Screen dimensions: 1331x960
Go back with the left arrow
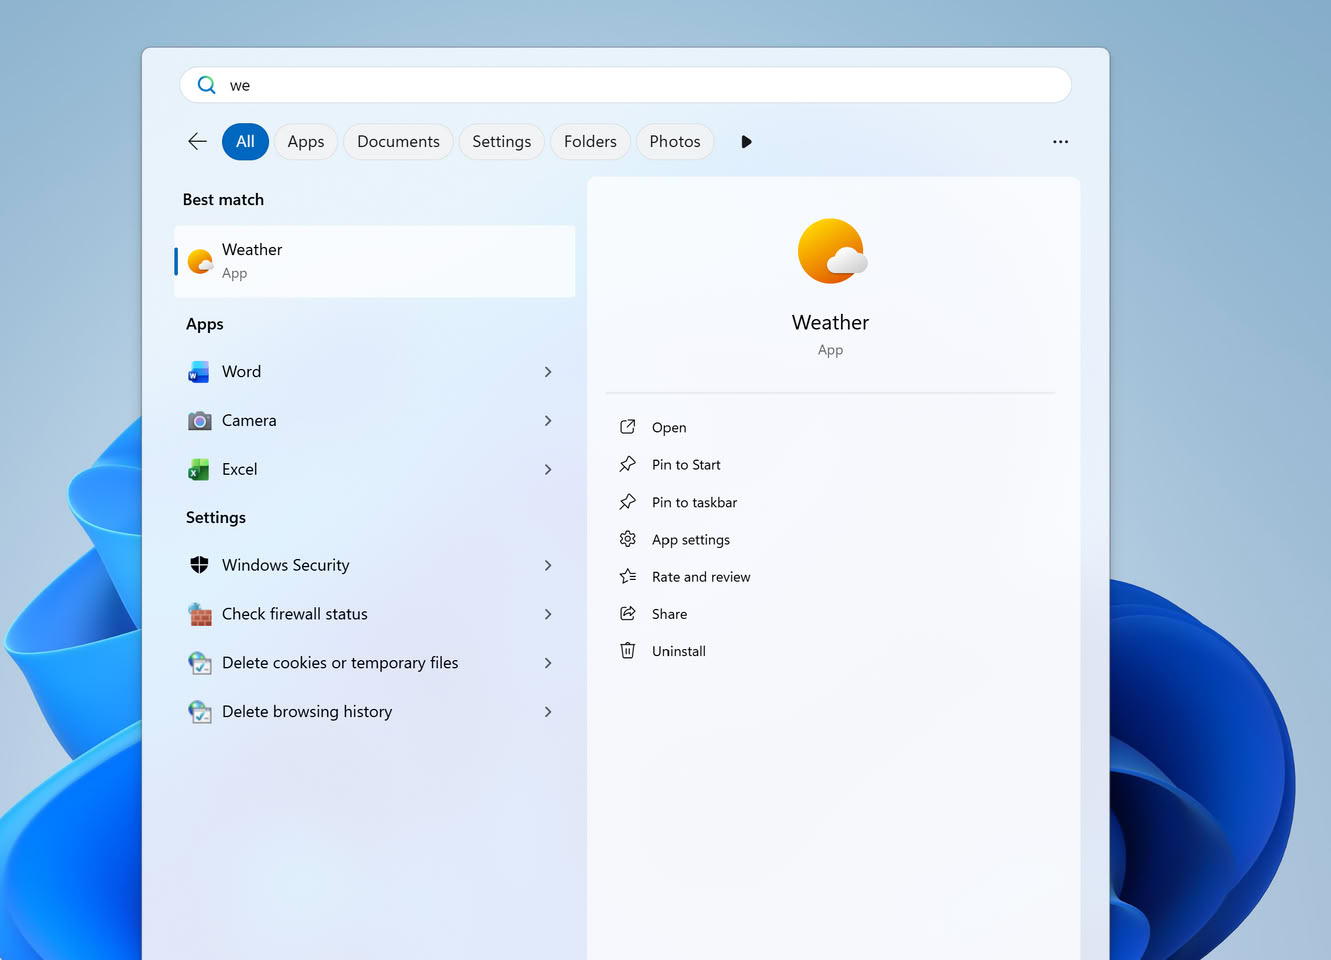(x=197, y=142)
